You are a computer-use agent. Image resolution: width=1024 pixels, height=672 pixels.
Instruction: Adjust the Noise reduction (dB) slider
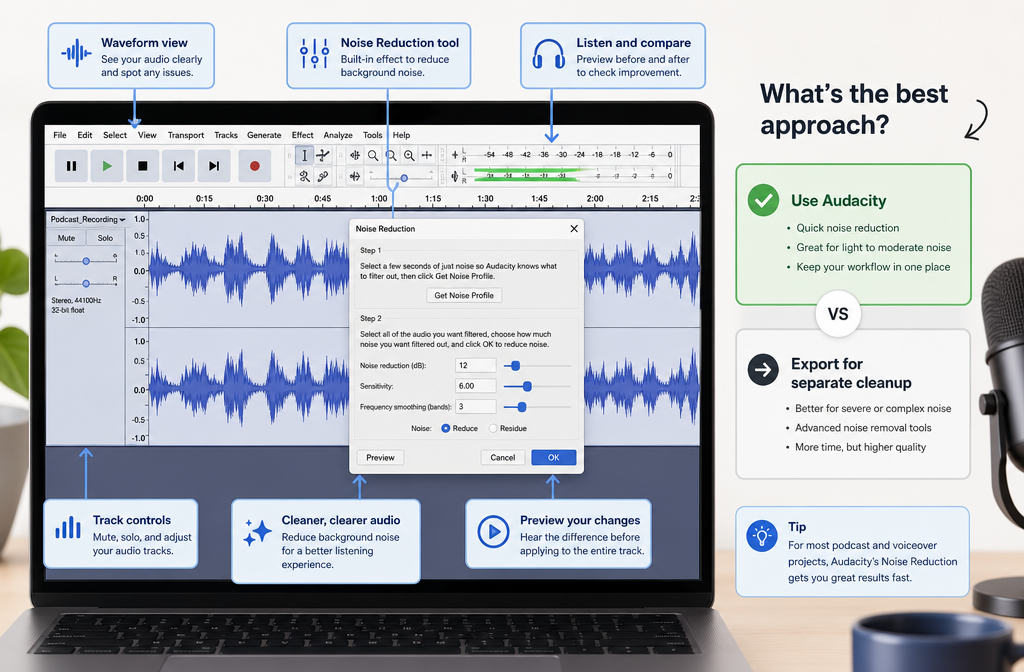[537, 366]
